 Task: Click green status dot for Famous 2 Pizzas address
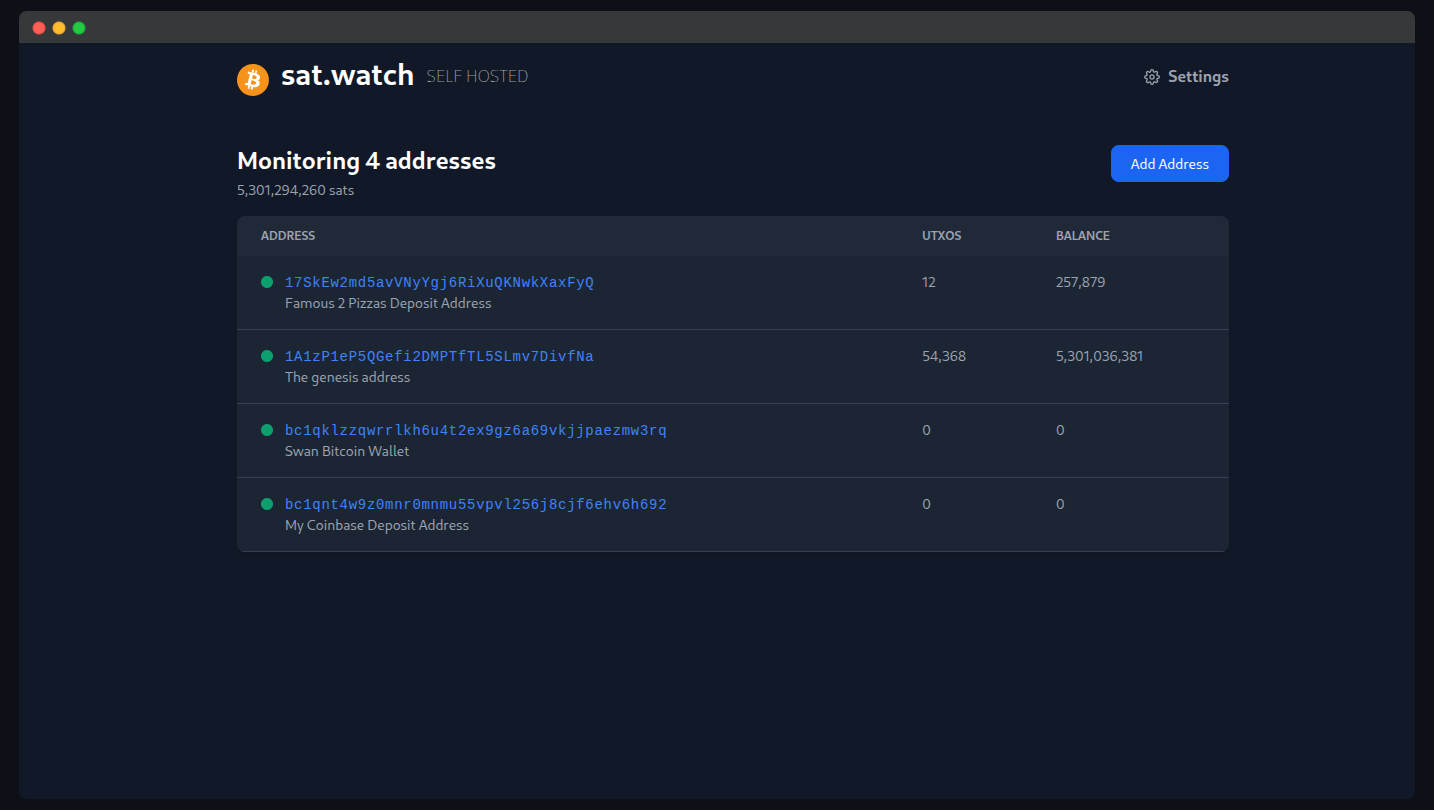267,282
